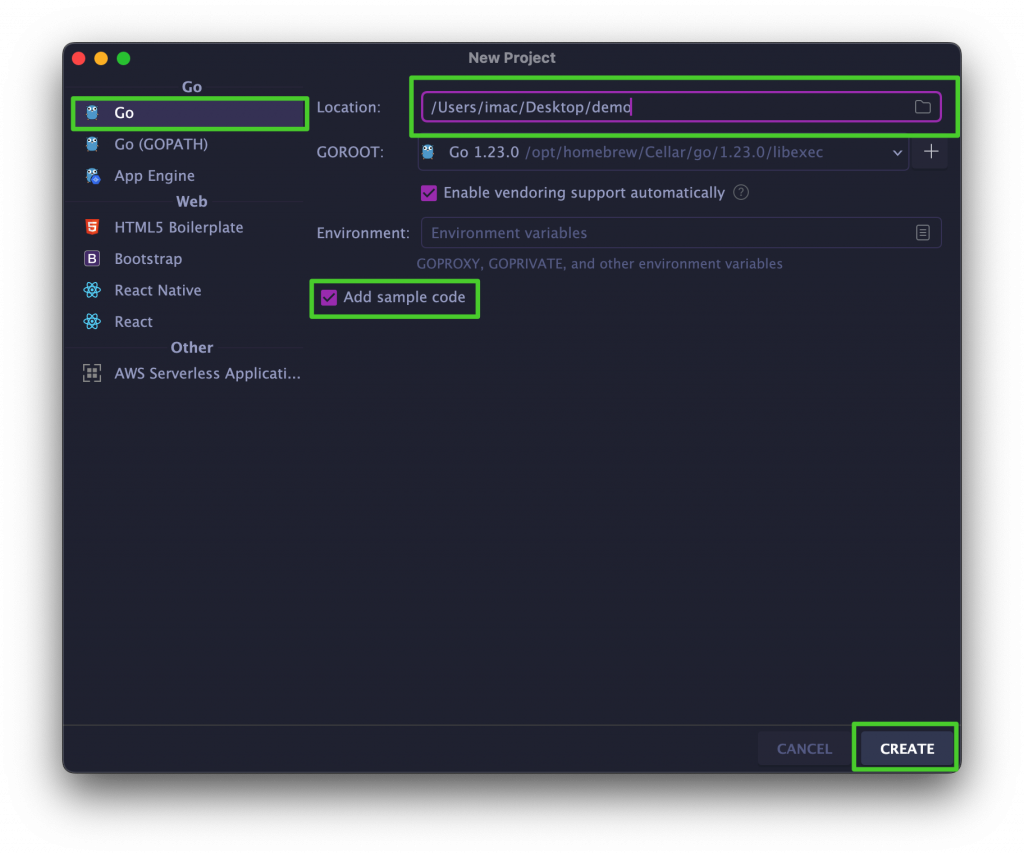Click the CREATE button
Screen dimensions: 1024x856
[906, 748]
